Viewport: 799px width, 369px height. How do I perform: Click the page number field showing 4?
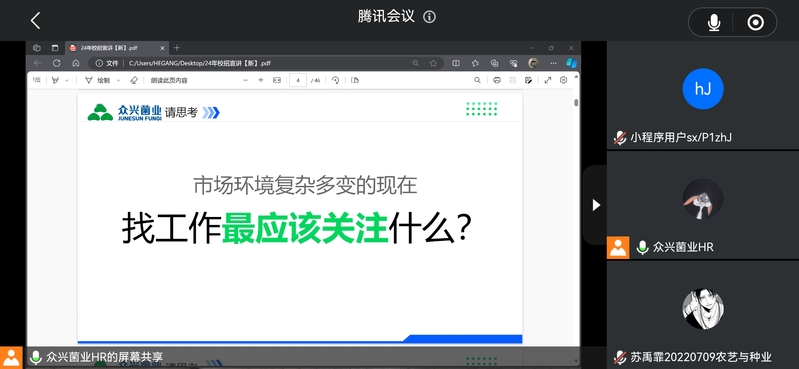[x=298, y=80]
